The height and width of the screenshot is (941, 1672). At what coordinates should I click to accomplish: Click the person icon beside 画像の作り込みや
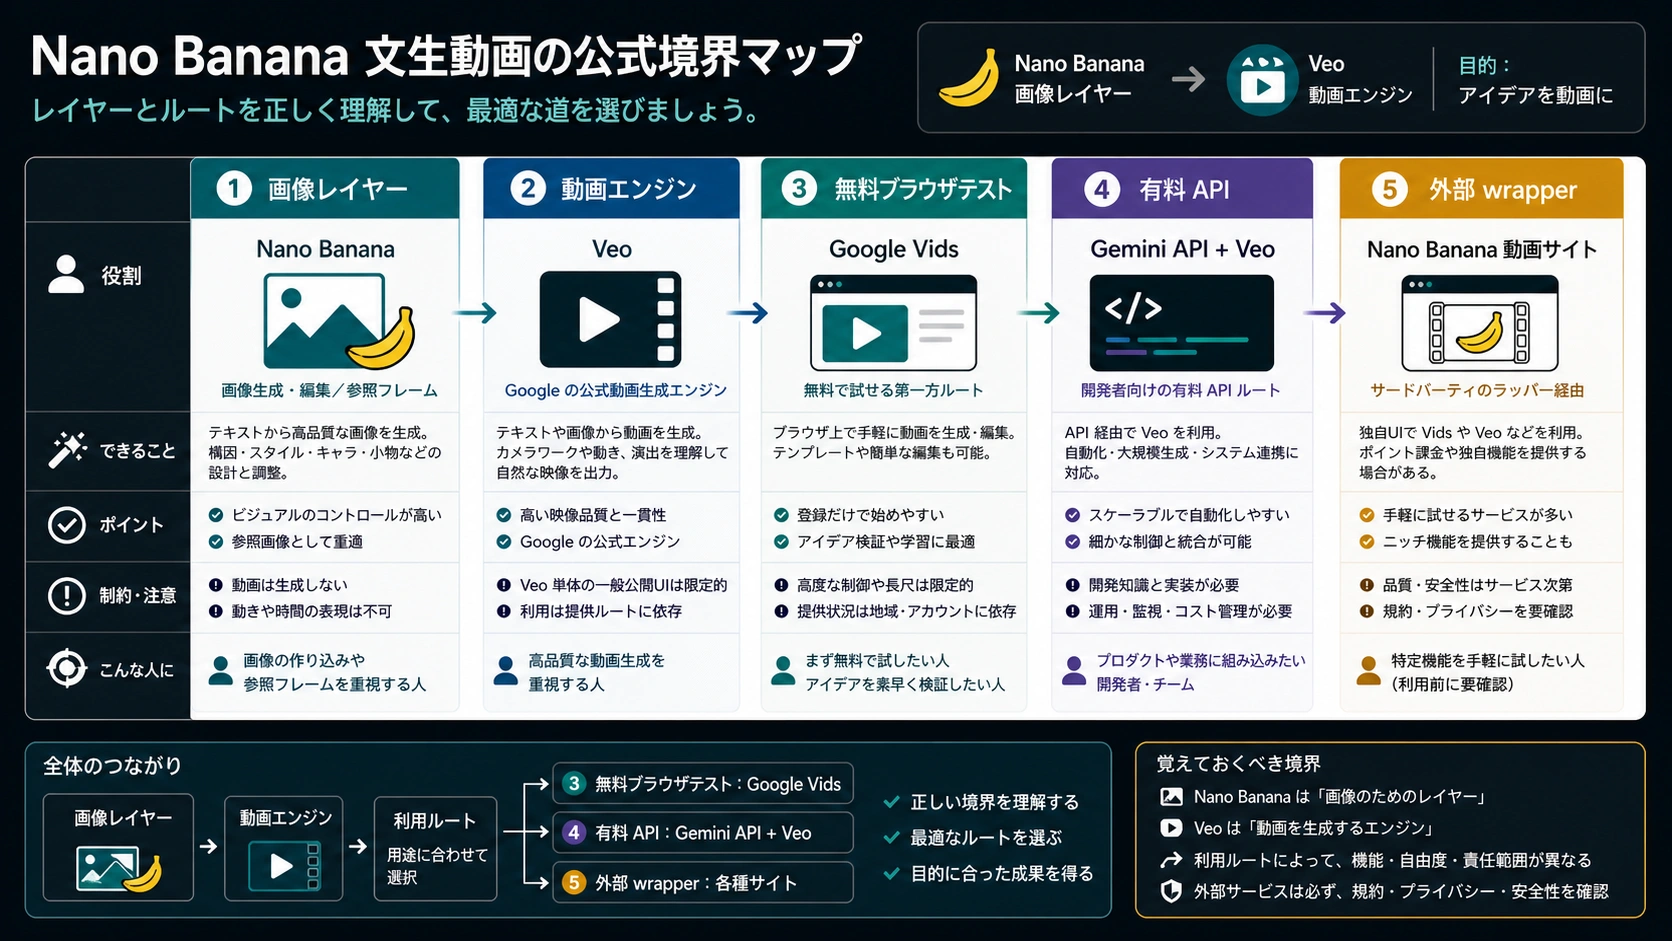221,671
